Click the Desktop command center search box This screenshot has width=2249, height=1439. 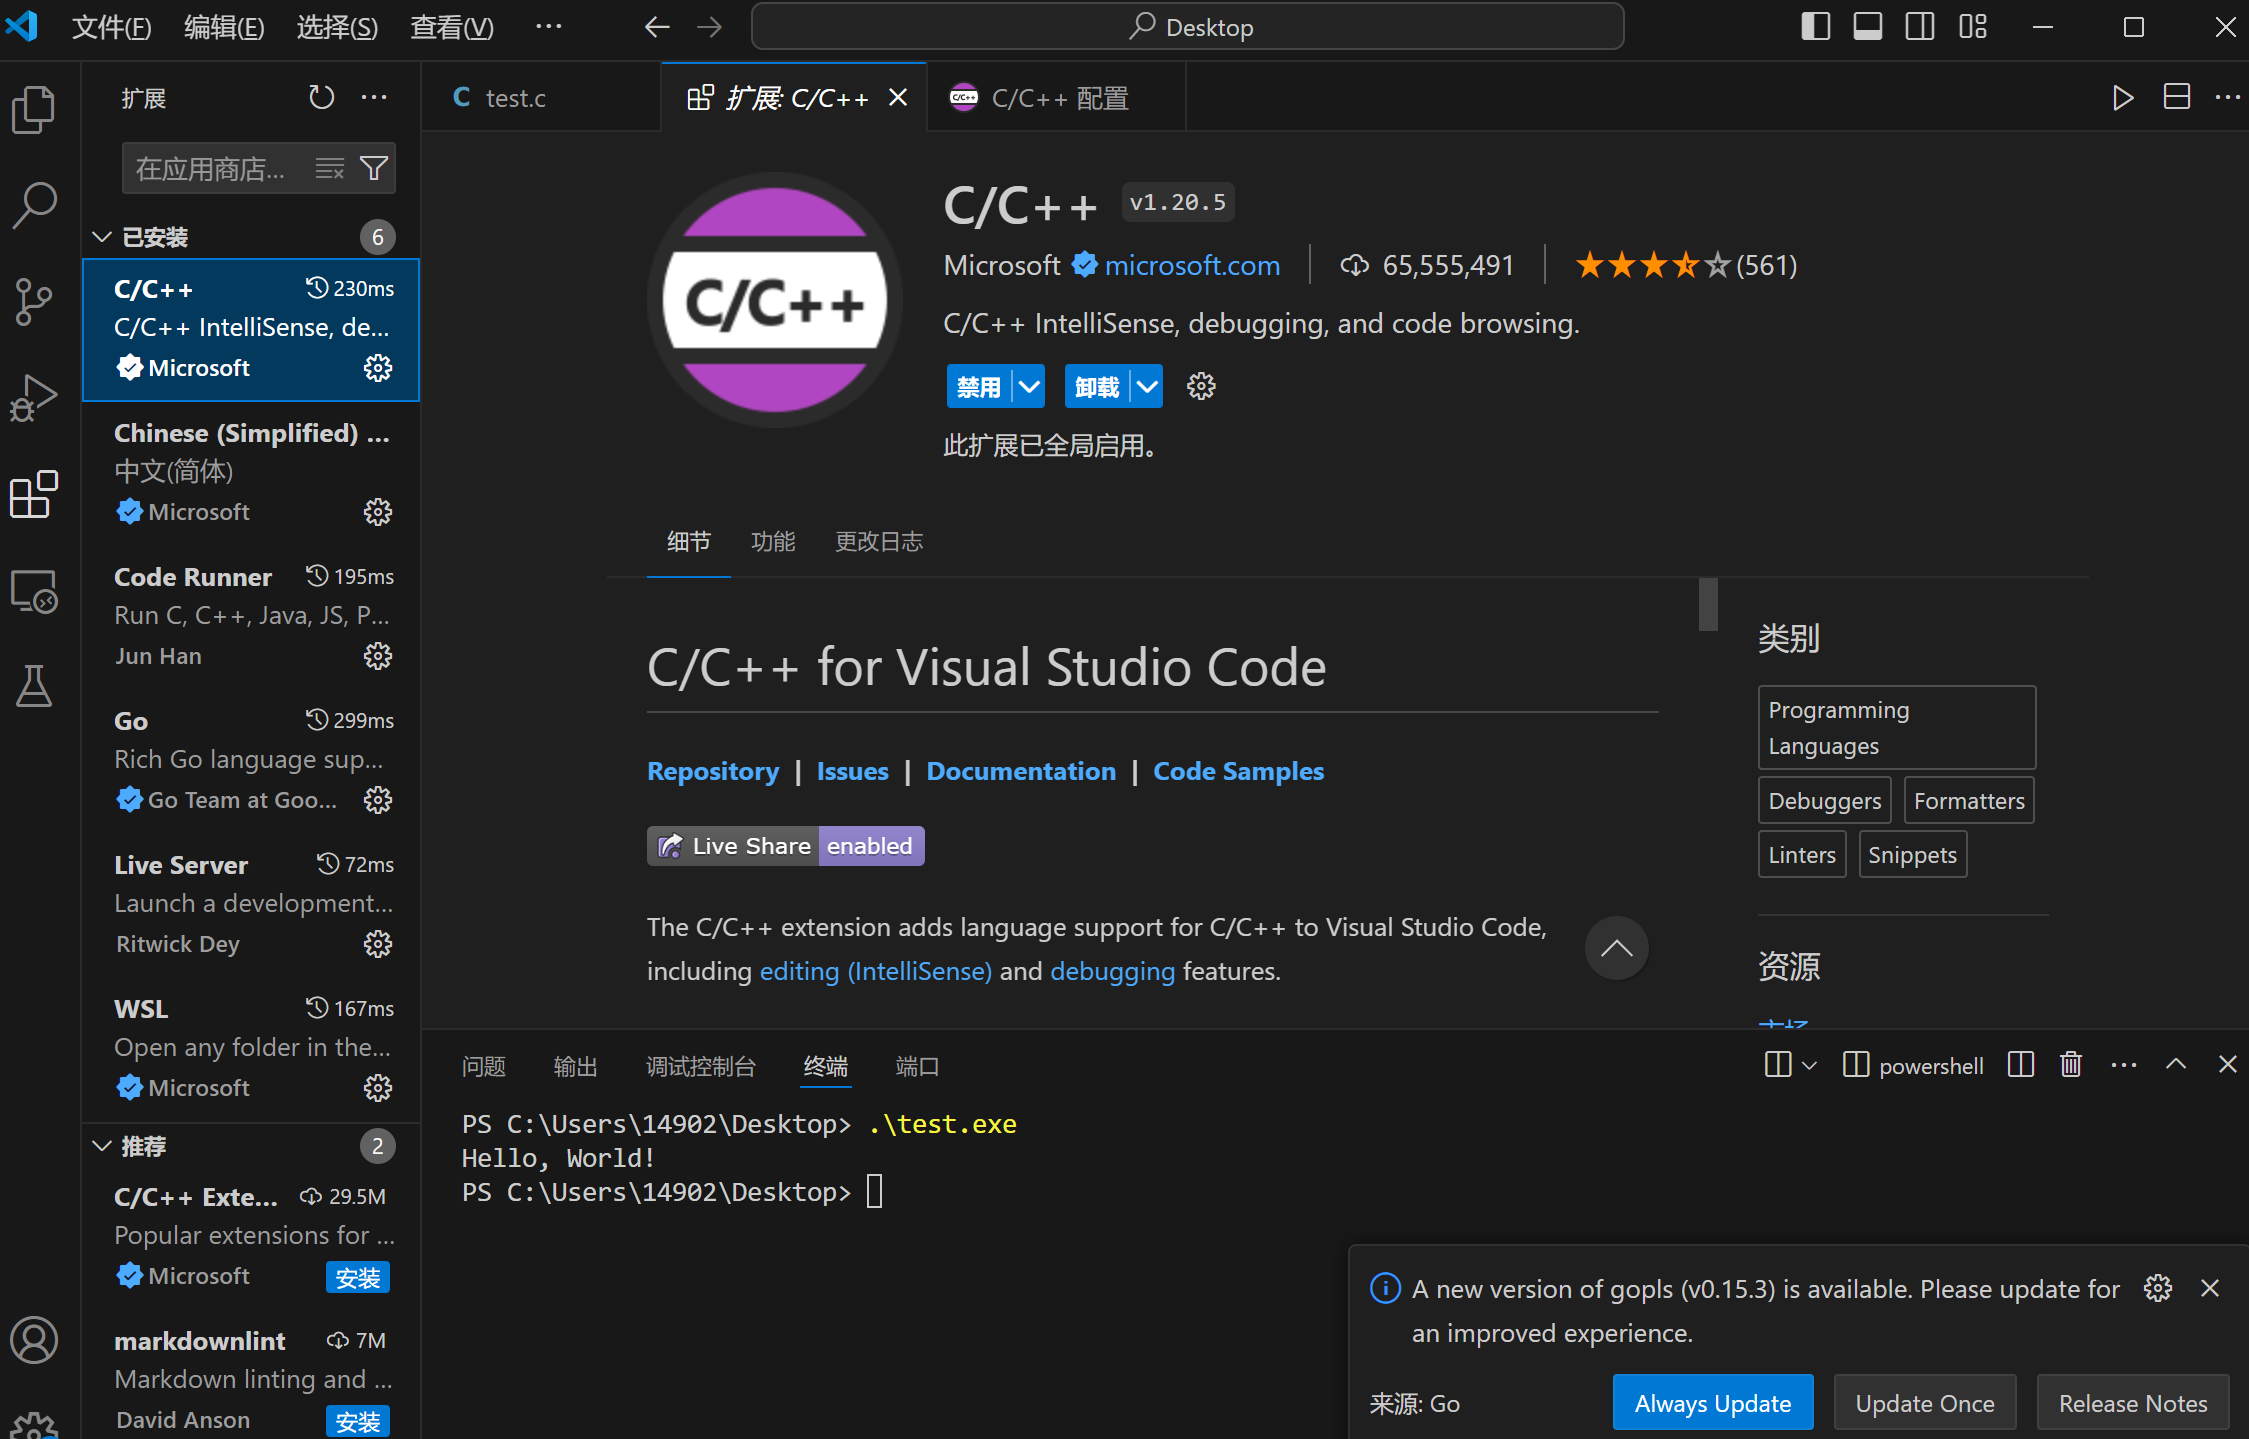pos(1187,27)
